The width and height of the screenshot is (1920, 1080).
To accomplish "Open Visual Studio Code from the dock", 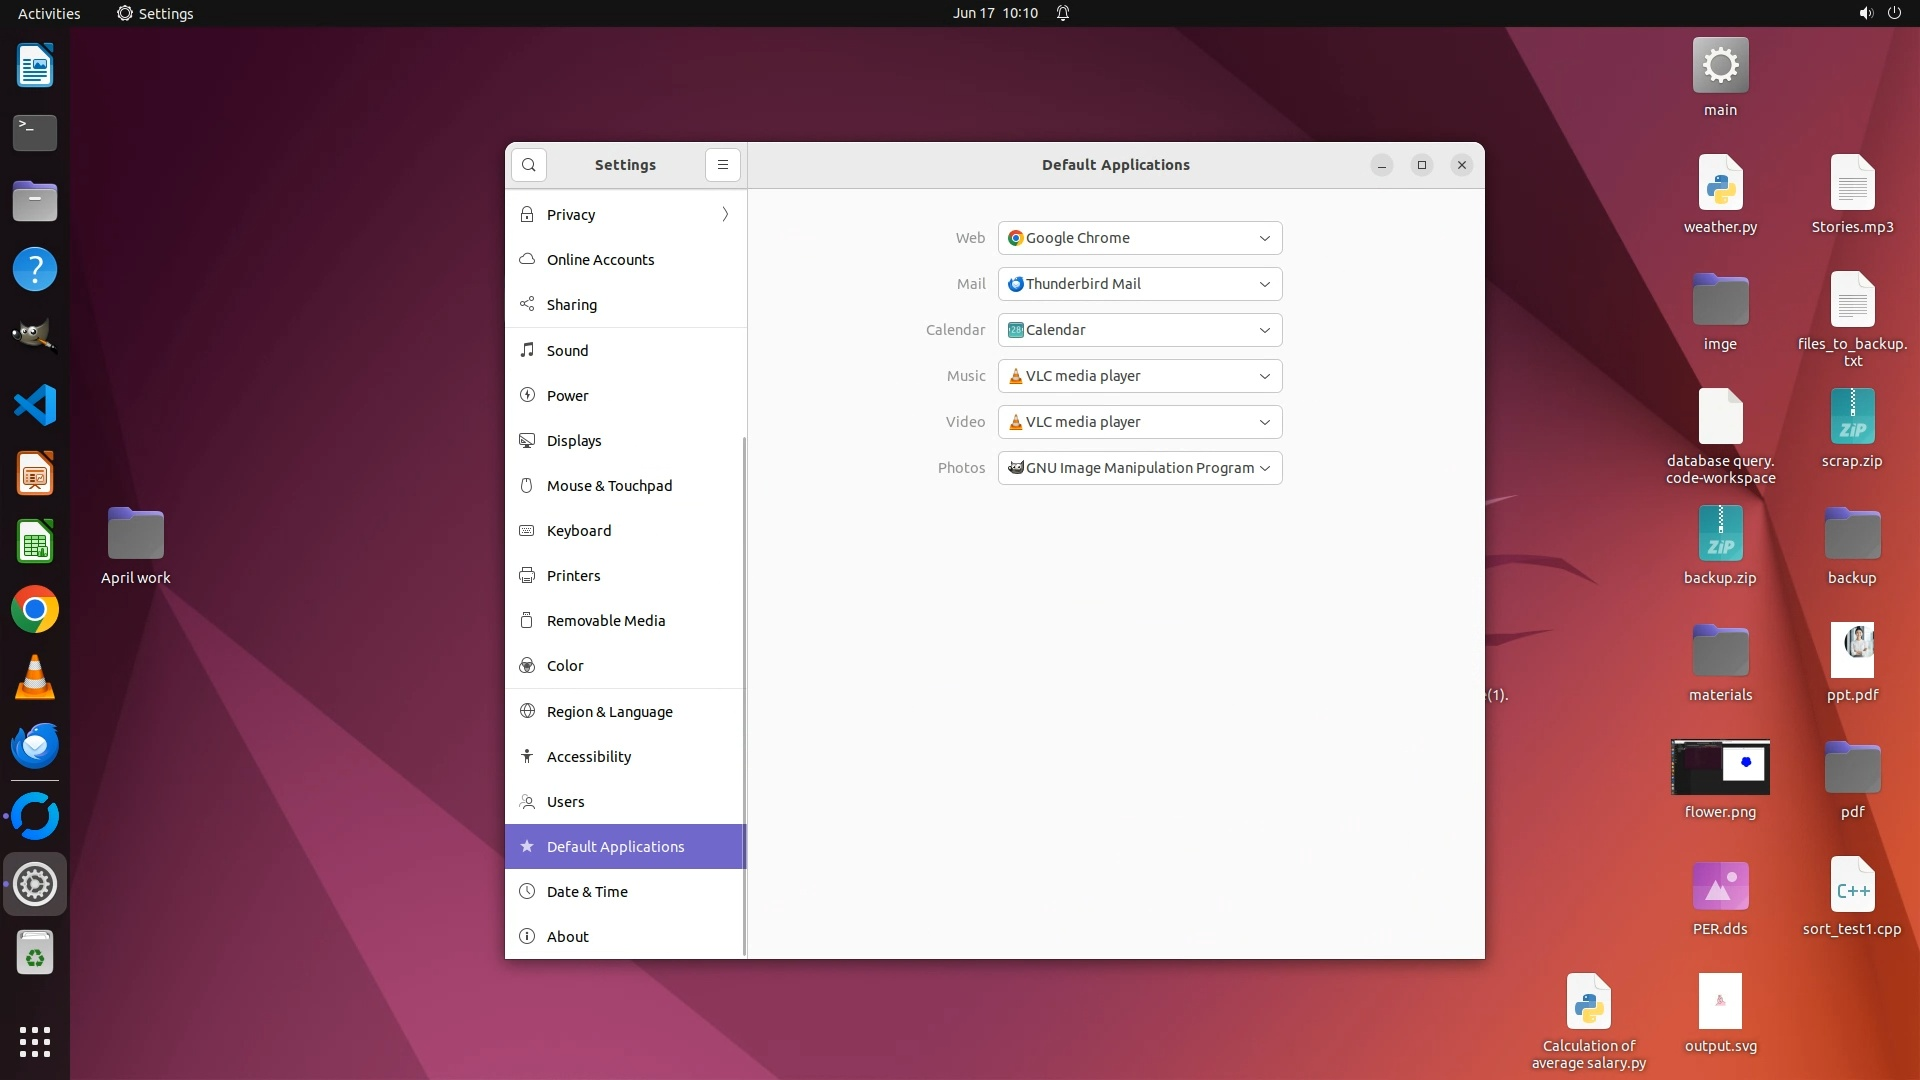I will point(35,406).
